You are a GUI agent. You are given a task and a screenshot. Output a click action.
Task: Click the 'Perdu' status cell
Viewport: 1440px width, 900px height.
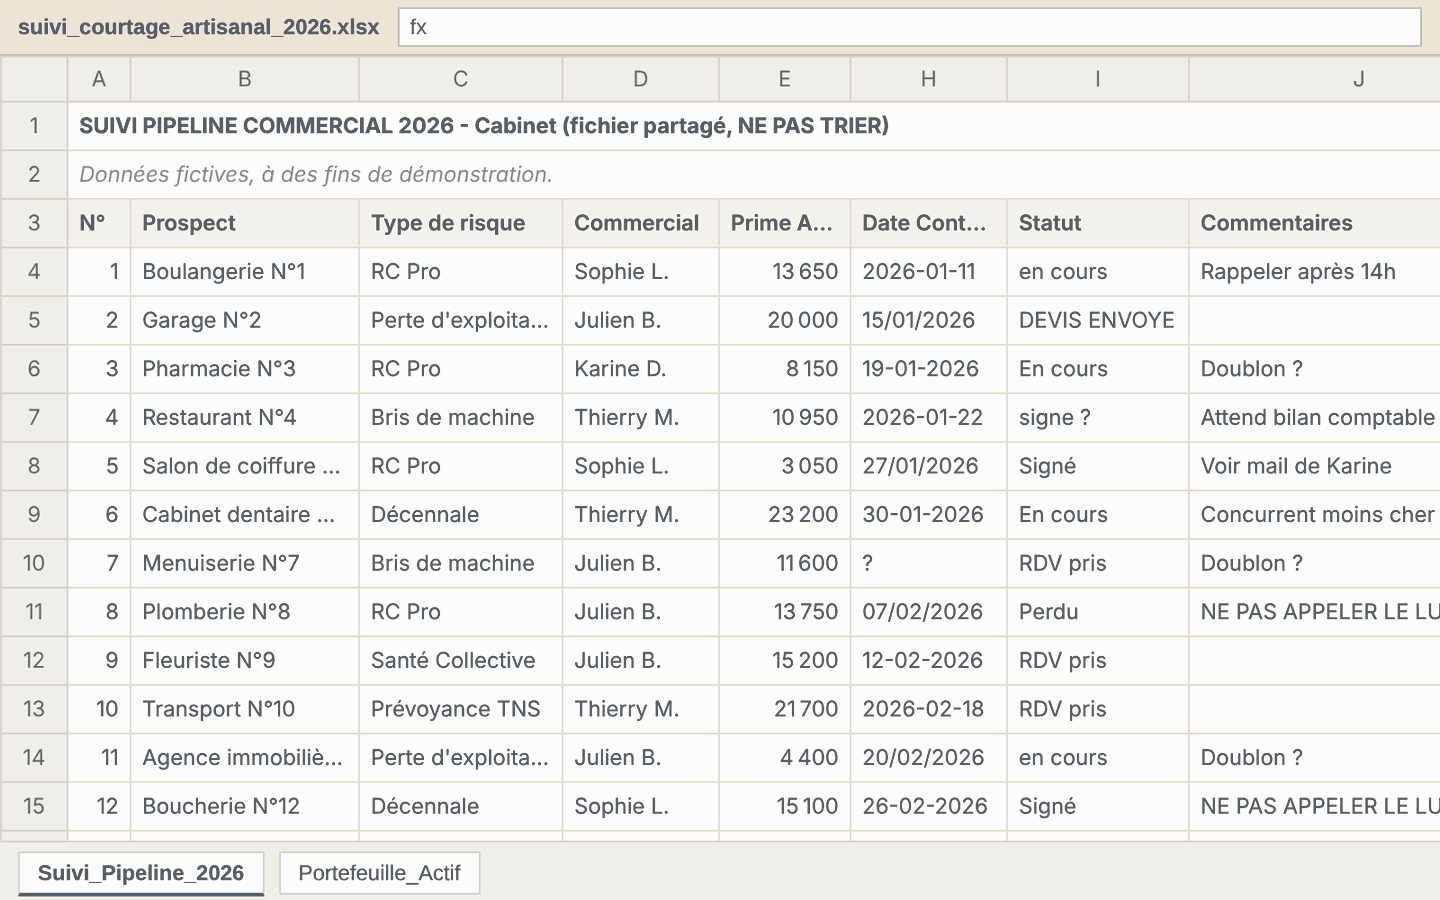1098,612
